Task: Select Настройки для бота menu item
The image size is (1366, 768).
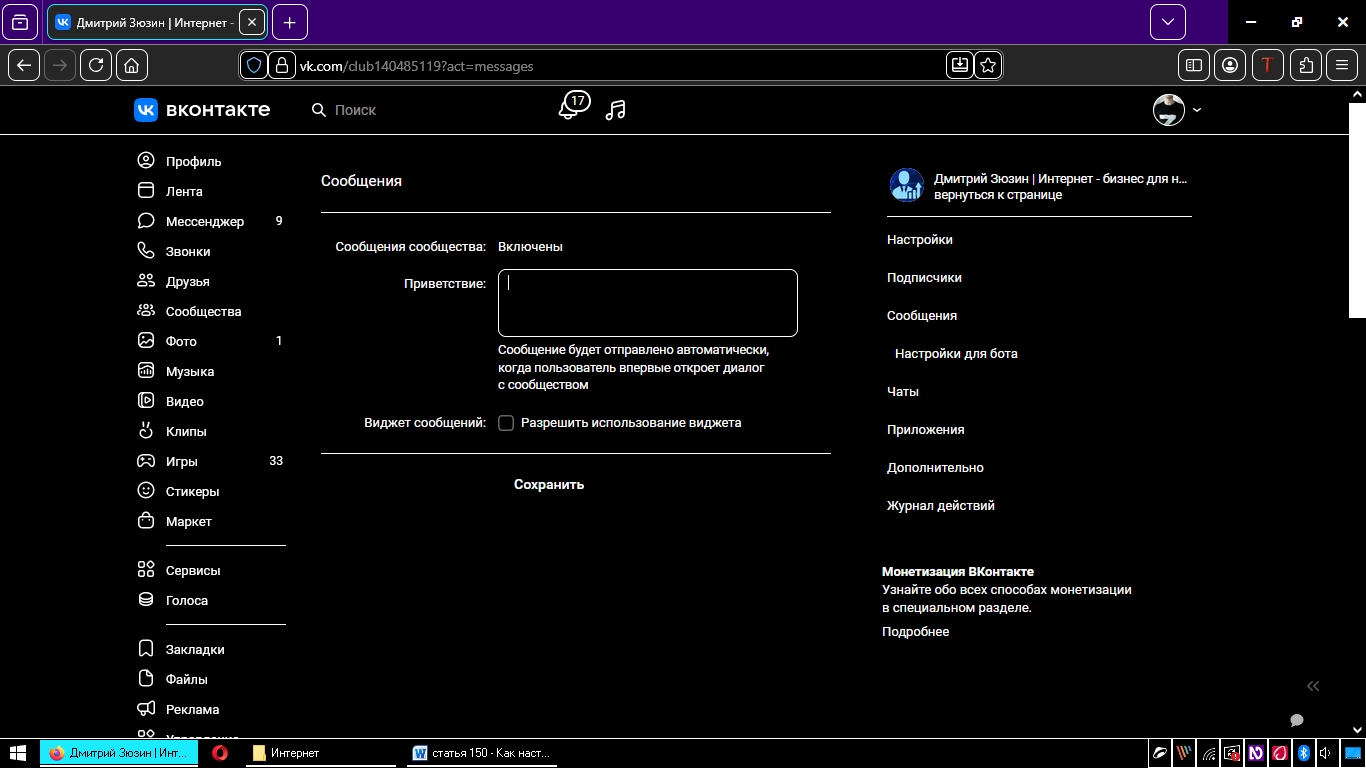Action: [x=955, y=354]
